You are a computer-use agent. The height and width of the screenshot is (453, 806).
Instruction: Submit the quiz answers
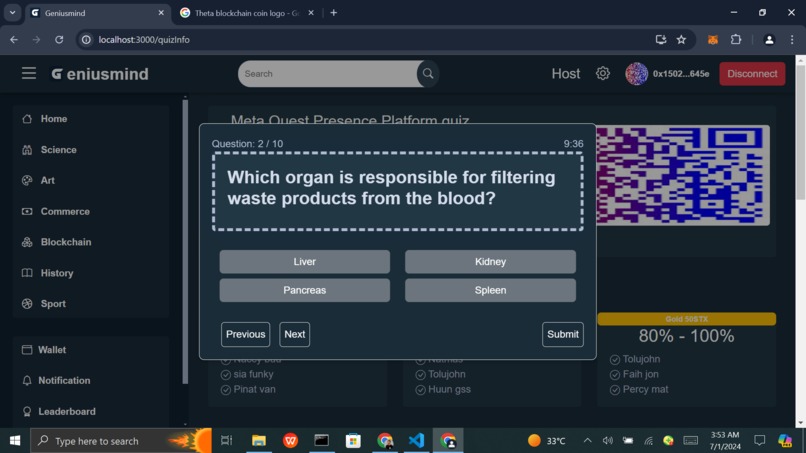[x=562, y=334]
